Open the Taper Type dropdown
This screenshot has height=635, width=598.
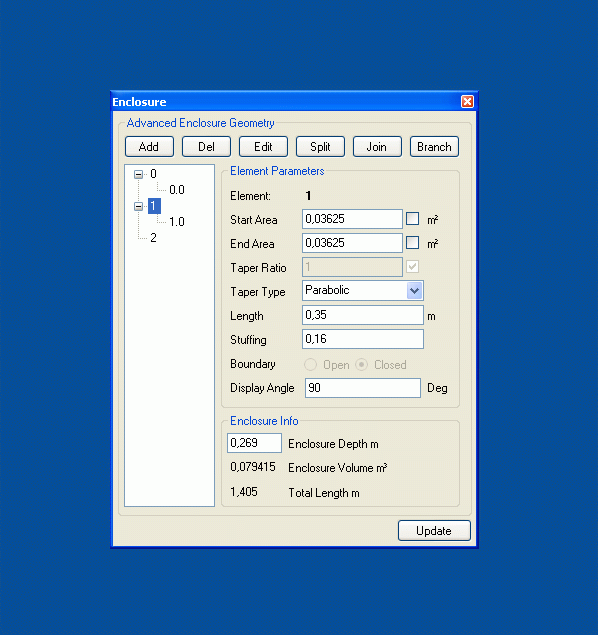click(414, 290)
